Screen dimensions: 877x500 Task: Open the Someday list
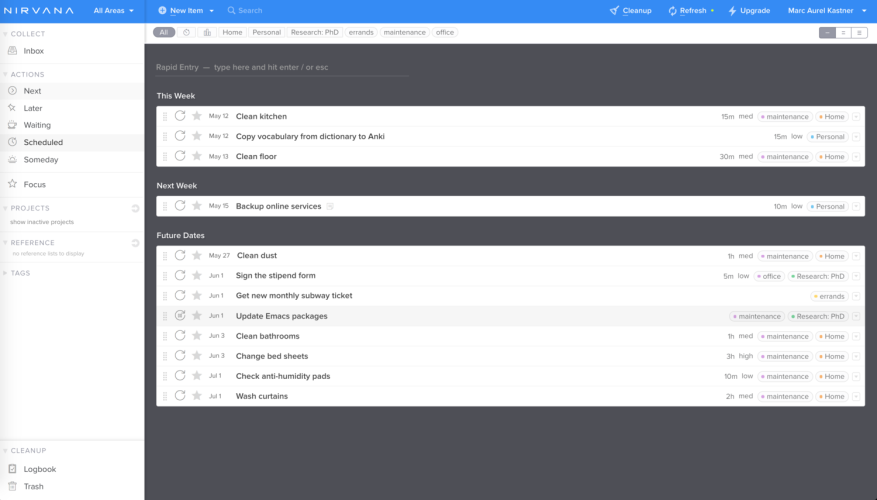point(40,160)
